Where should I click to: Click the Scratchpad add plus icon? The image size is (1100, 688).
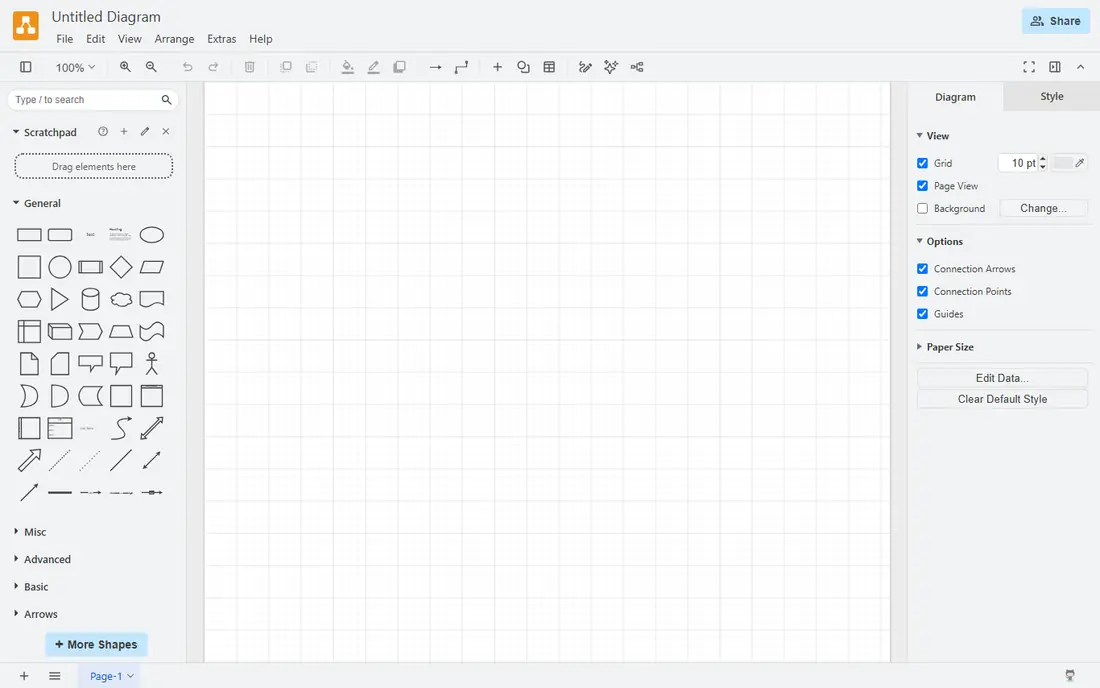124,132
